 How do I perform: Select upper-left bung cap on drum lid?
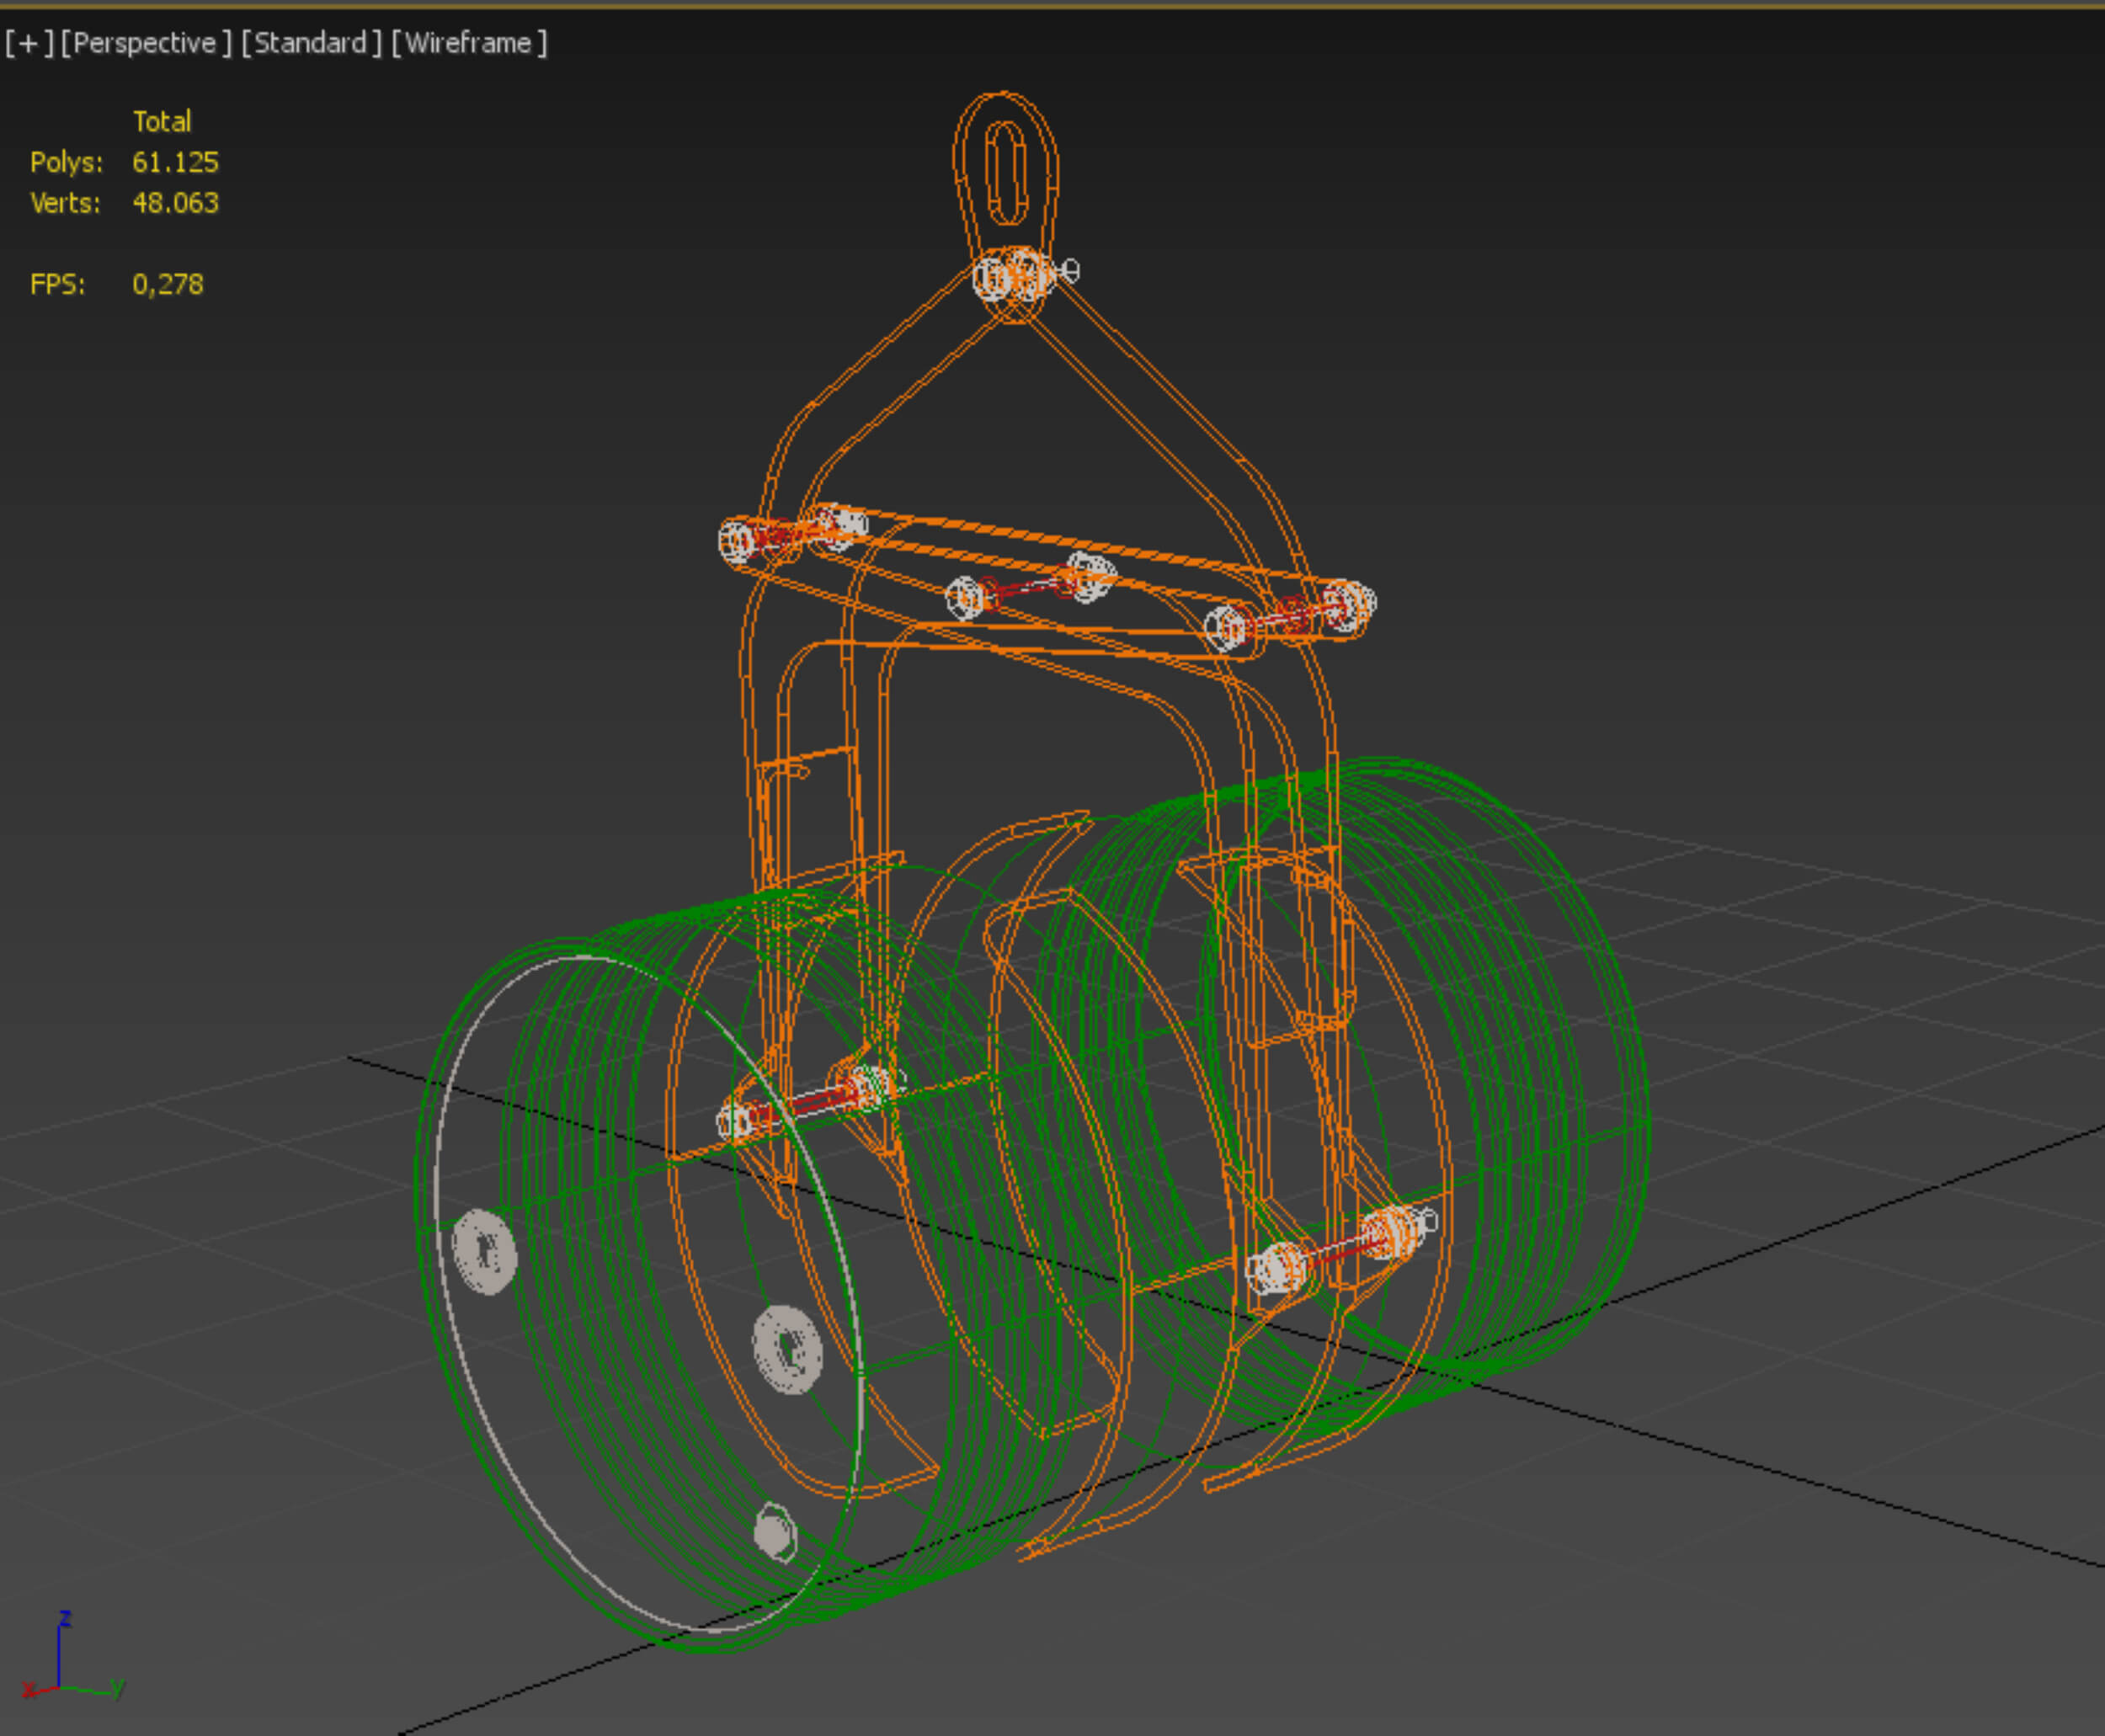pos(485,1250)
